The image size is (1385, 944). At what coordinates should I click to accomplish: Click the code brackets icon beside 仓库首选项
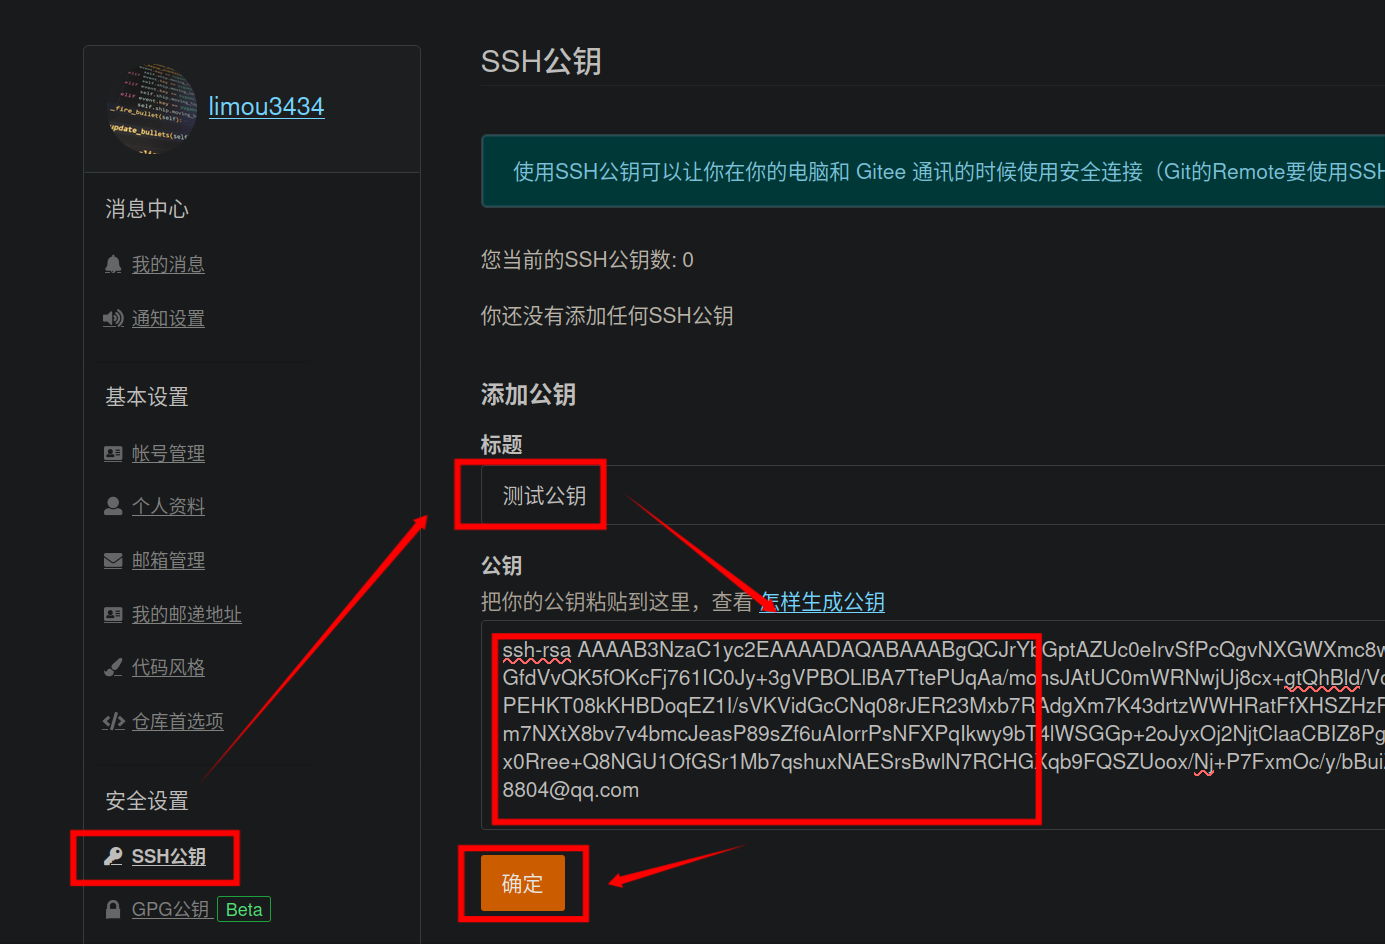(113, 722)
